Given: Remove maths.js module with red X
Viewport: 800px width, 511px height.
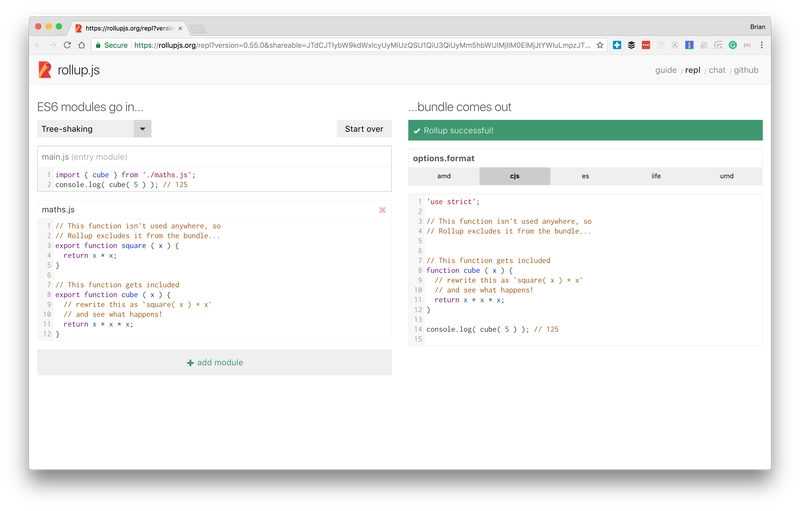Looking at the screenshot, I should coord(382,210).
